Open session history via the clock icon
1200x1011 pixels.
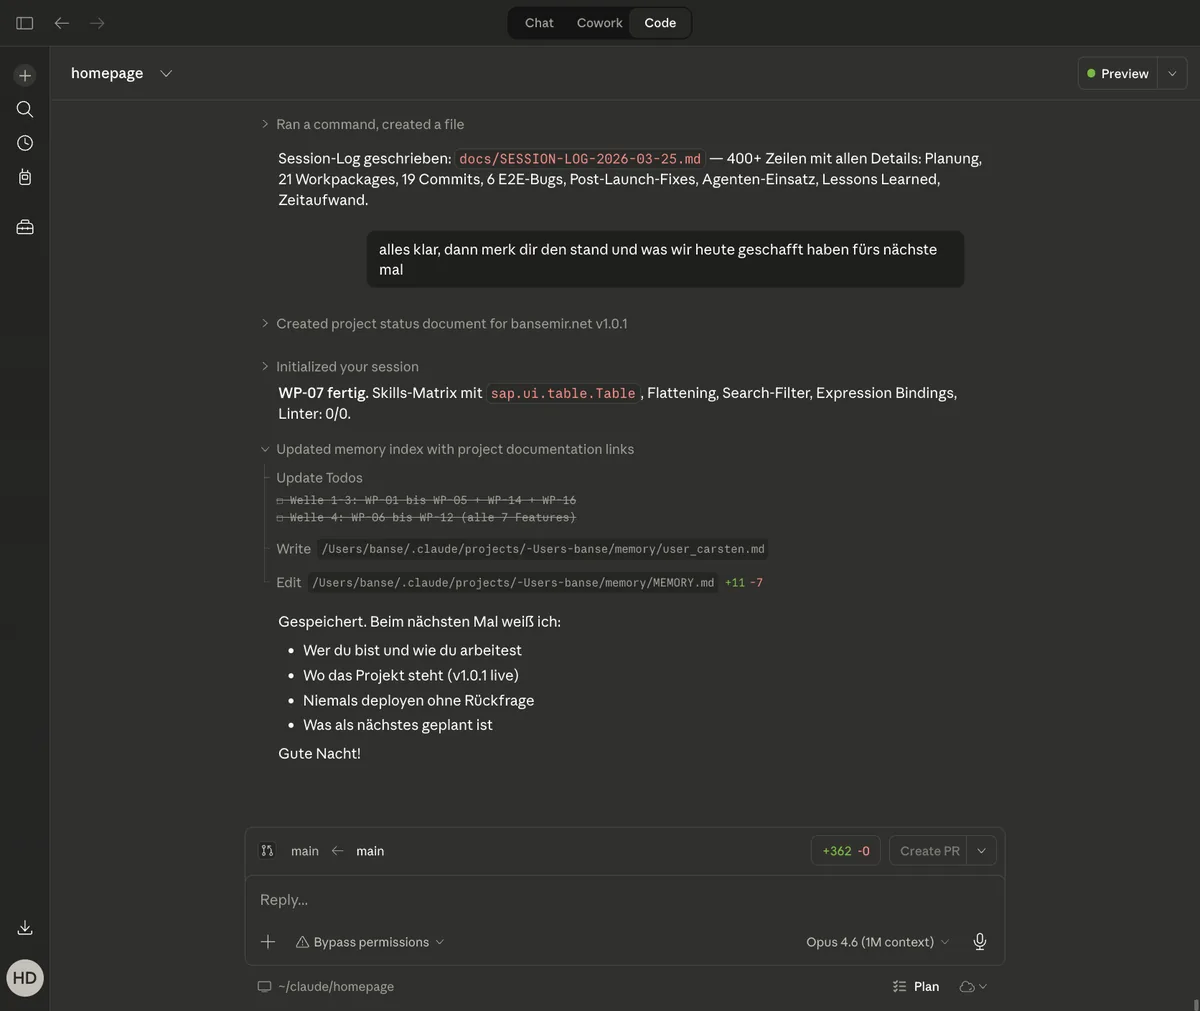pyautogui.click(x=24, y=142)
